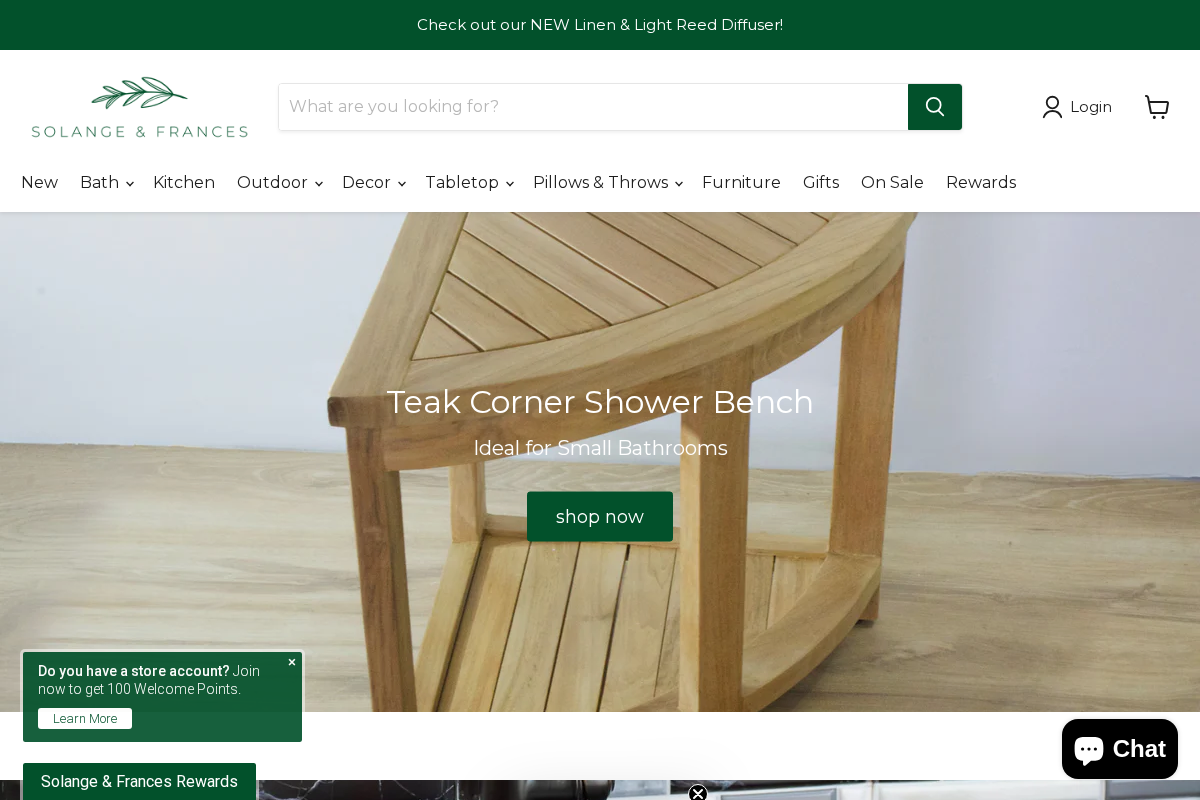
Task: Click the Solange & Frances leaf logo
Action: [140, 107]
